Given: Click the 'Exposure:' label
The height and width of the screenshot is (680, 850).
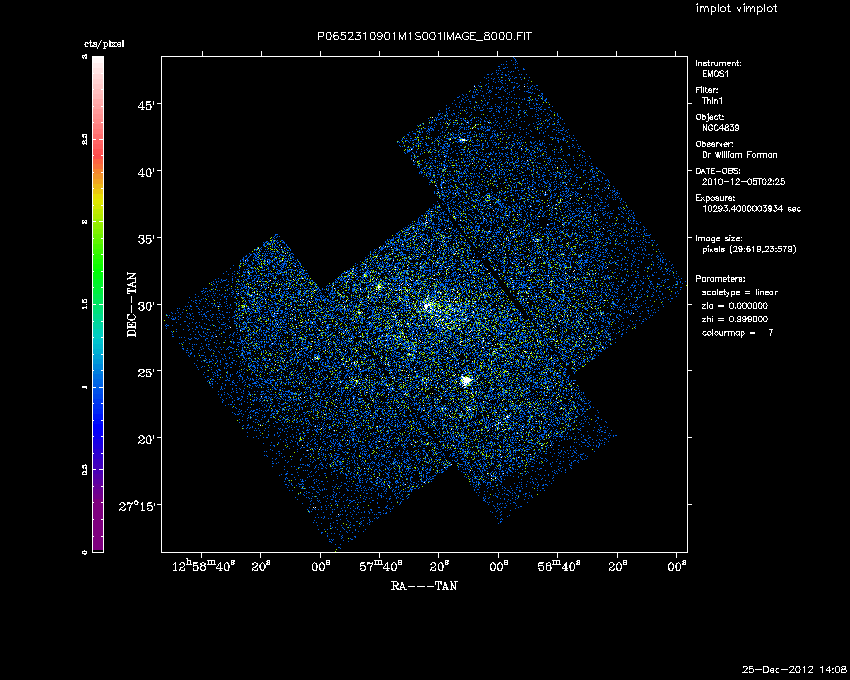Looking at the screenshot, I should point(716,198).
